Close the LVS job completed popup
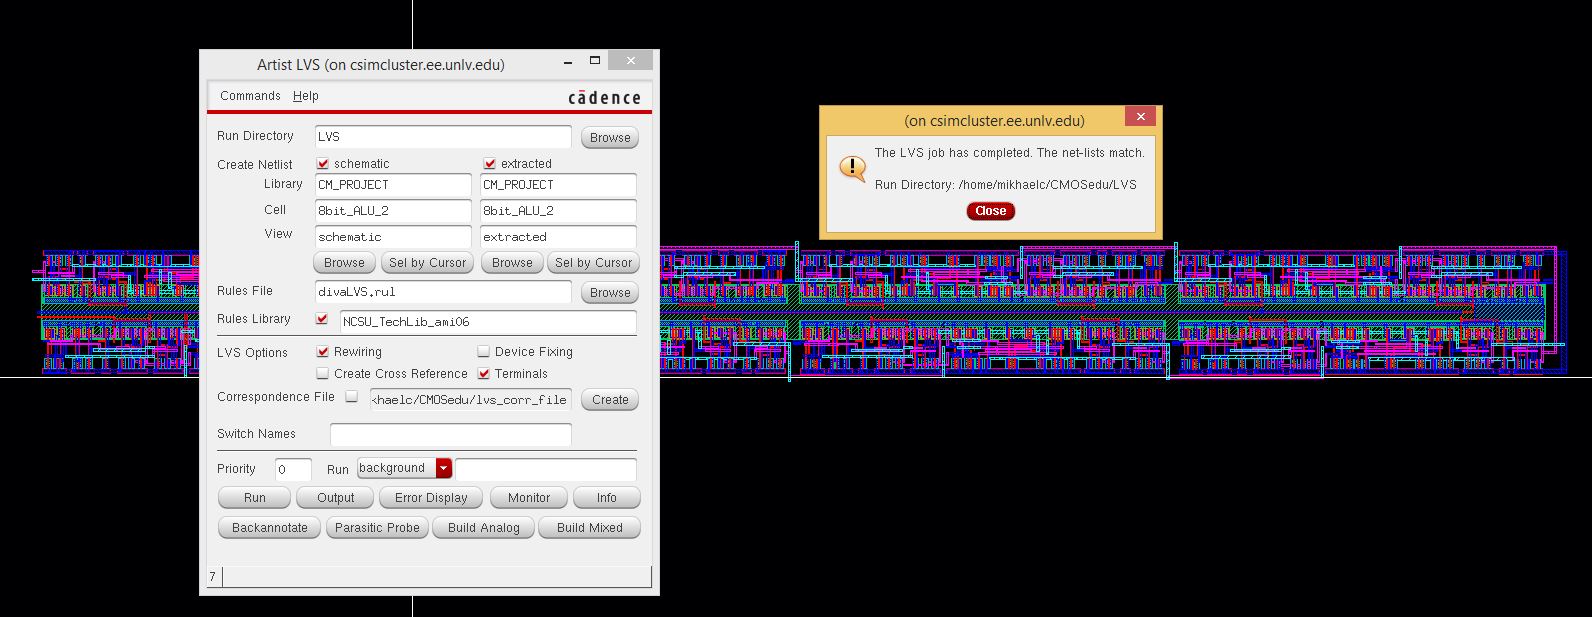 990,211
